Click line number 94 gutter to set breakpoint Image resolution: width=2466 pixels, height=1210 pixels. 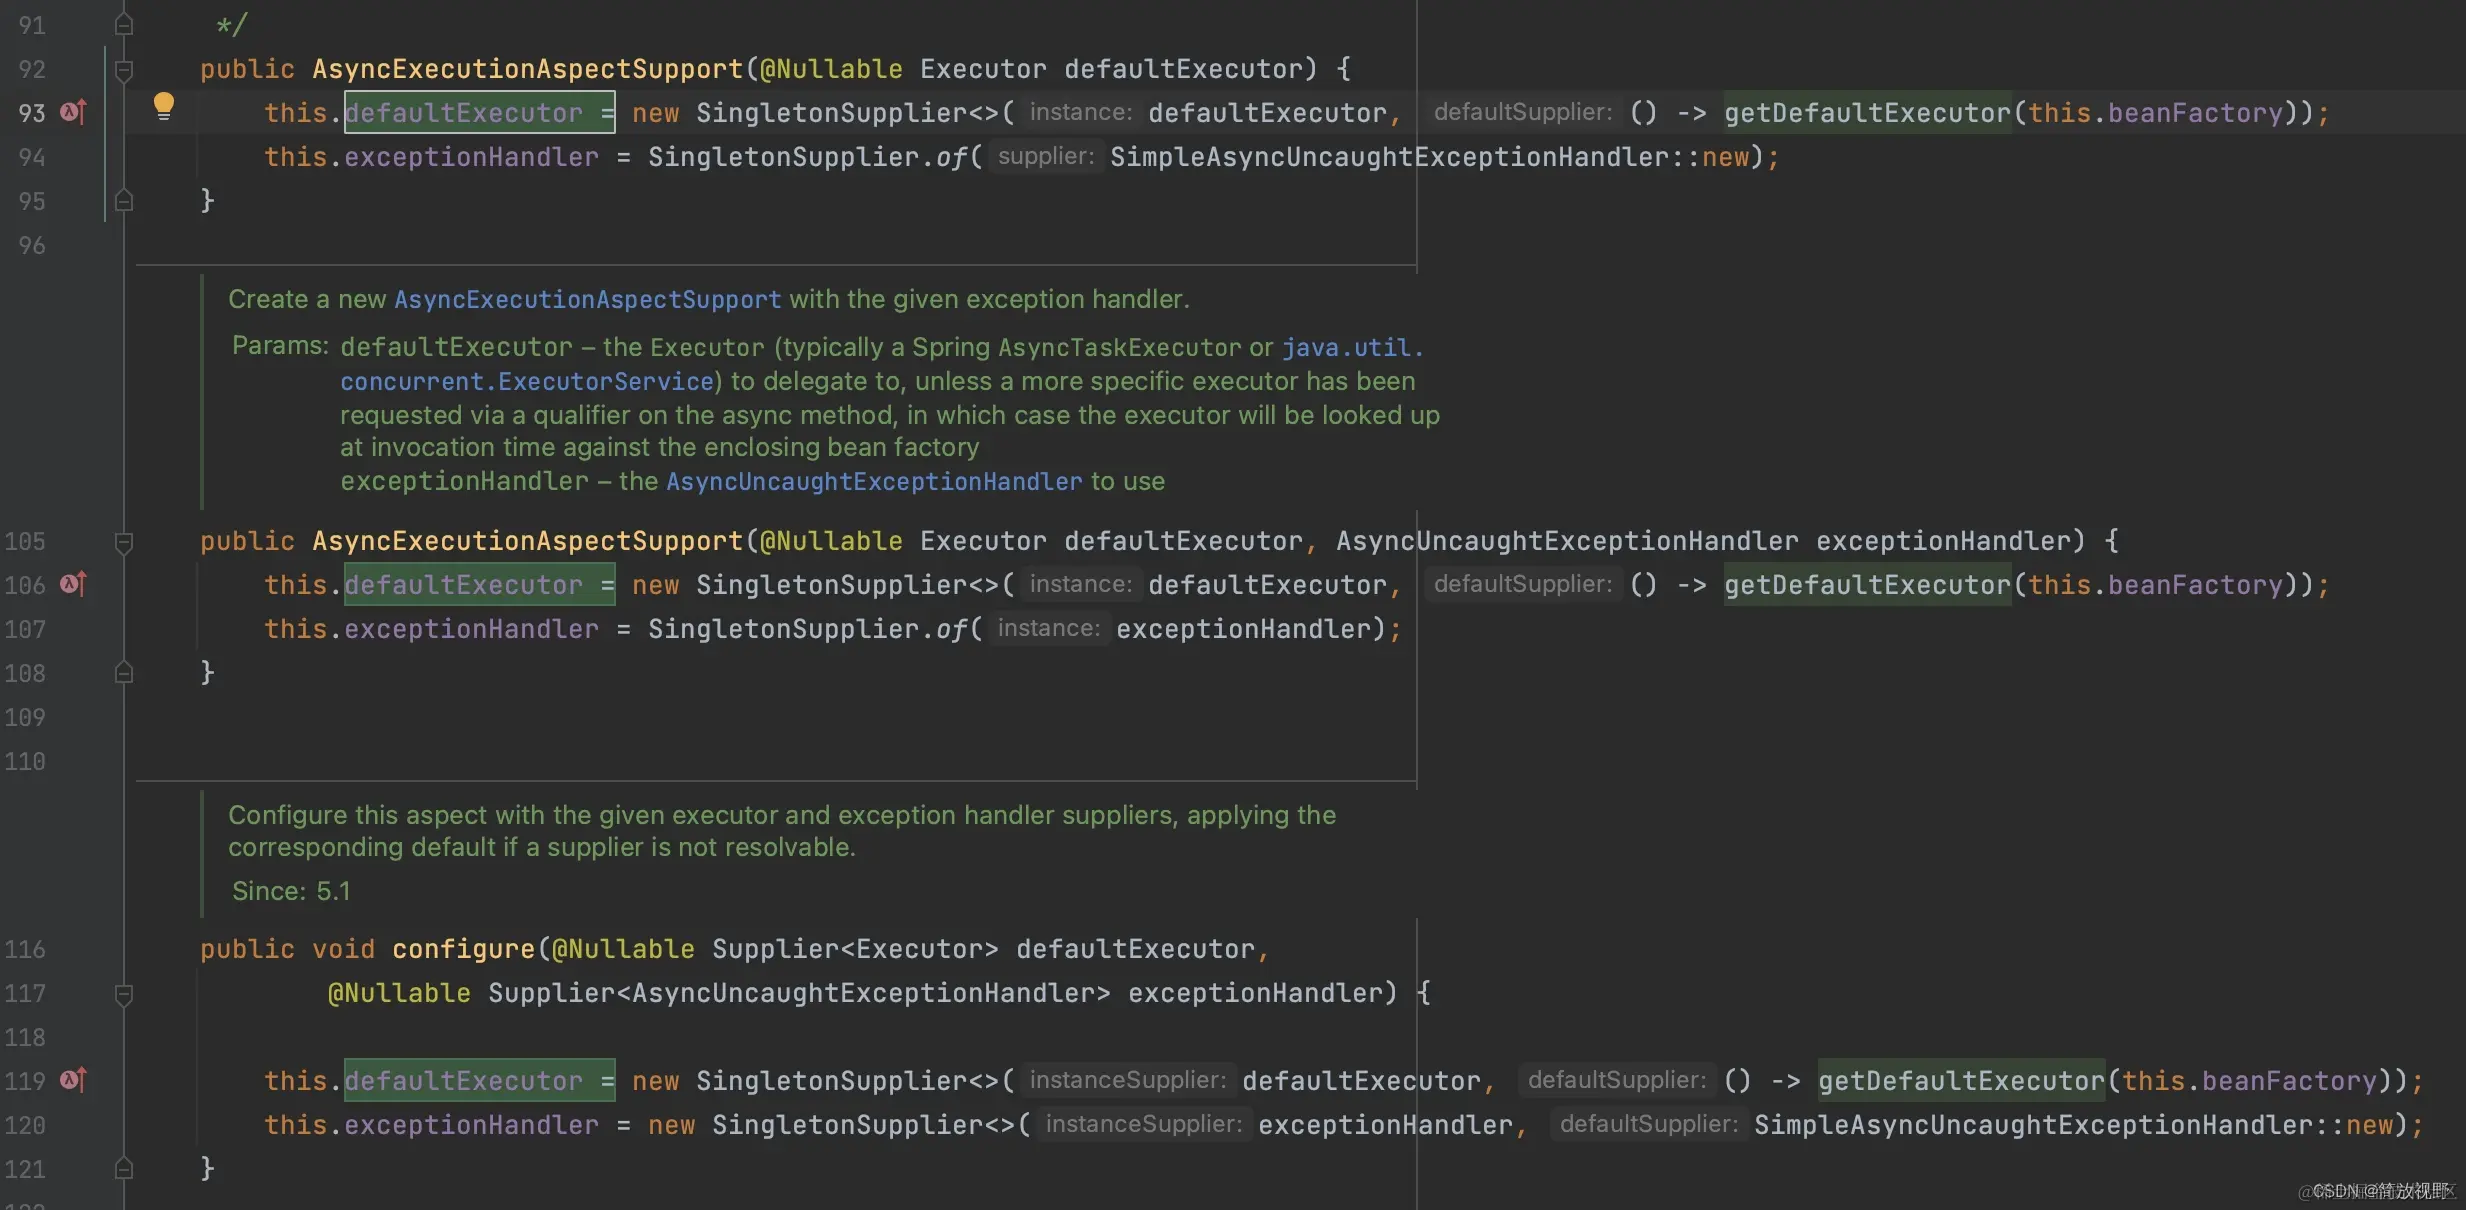point(31,157)
